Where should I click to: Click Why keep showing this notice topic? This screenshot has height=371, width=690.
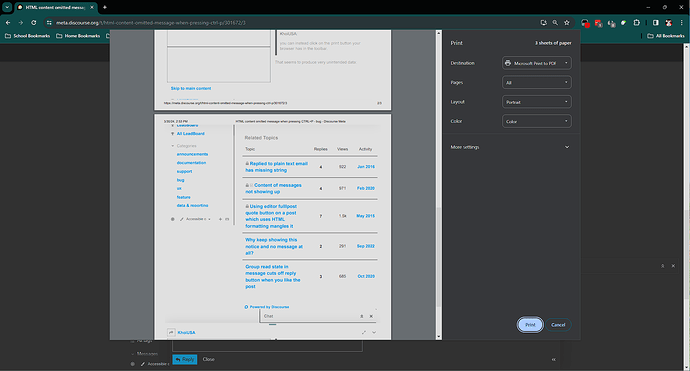(274, 246)
